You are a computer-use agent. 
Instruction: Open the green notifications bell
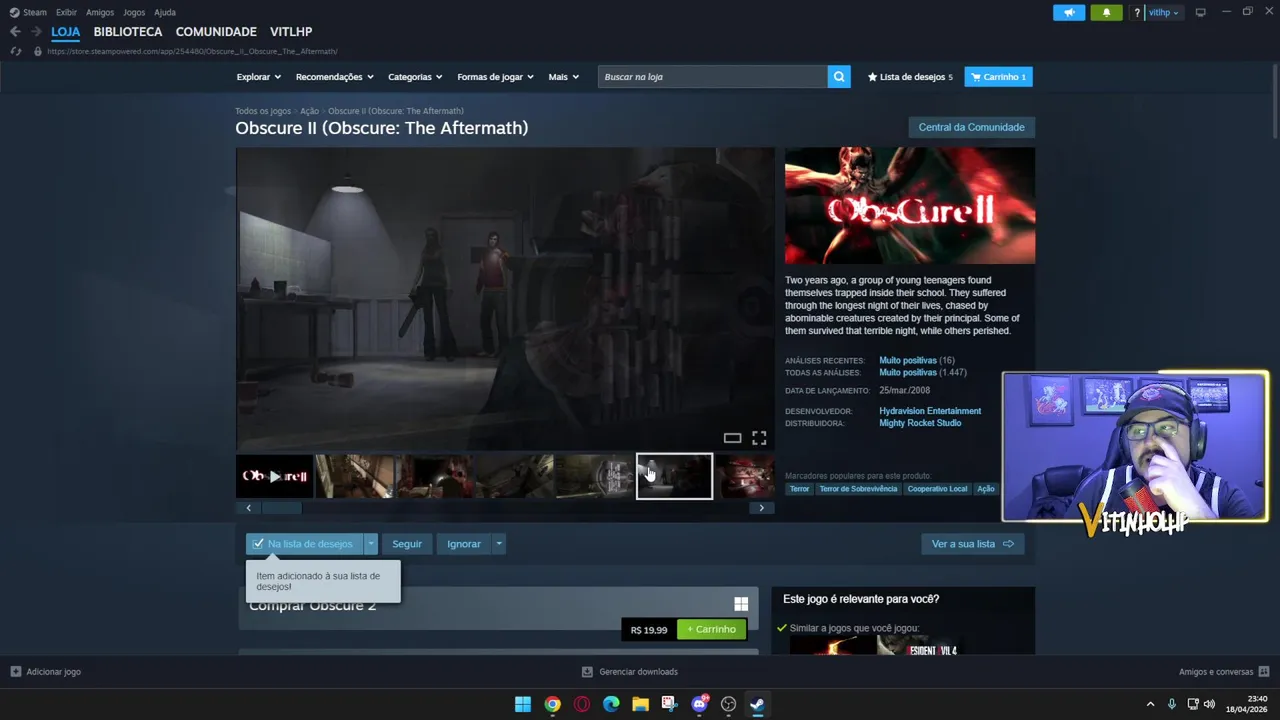pos(1106,12)
